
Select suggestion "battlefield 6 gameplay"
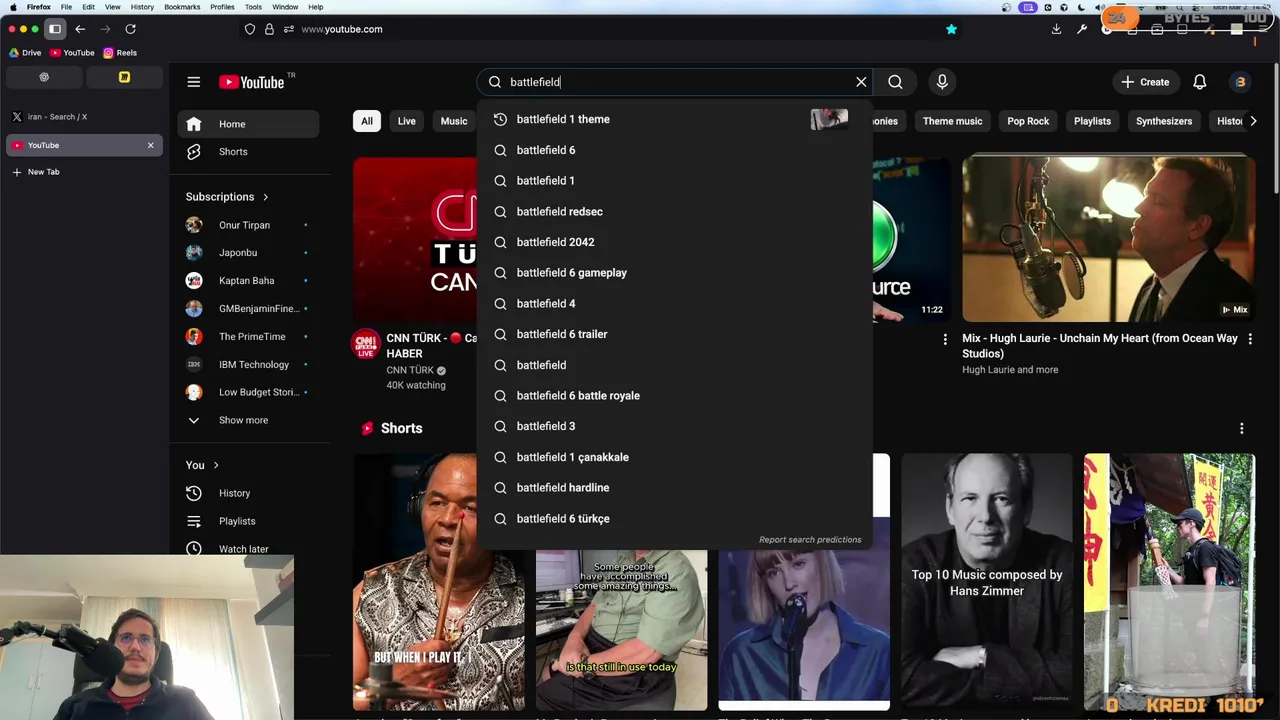tap(675, 273)
